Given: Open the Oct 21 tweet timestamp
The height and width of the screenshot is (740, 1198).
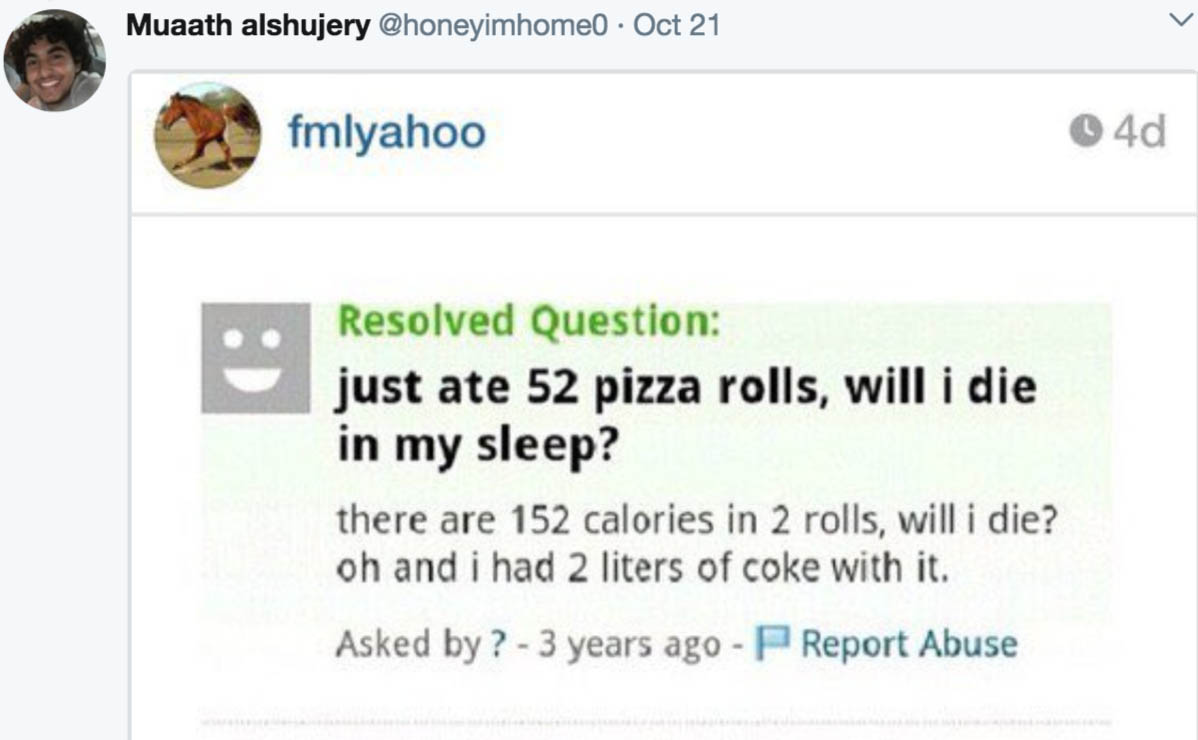Looking at the screenshot, I should 677,26.
